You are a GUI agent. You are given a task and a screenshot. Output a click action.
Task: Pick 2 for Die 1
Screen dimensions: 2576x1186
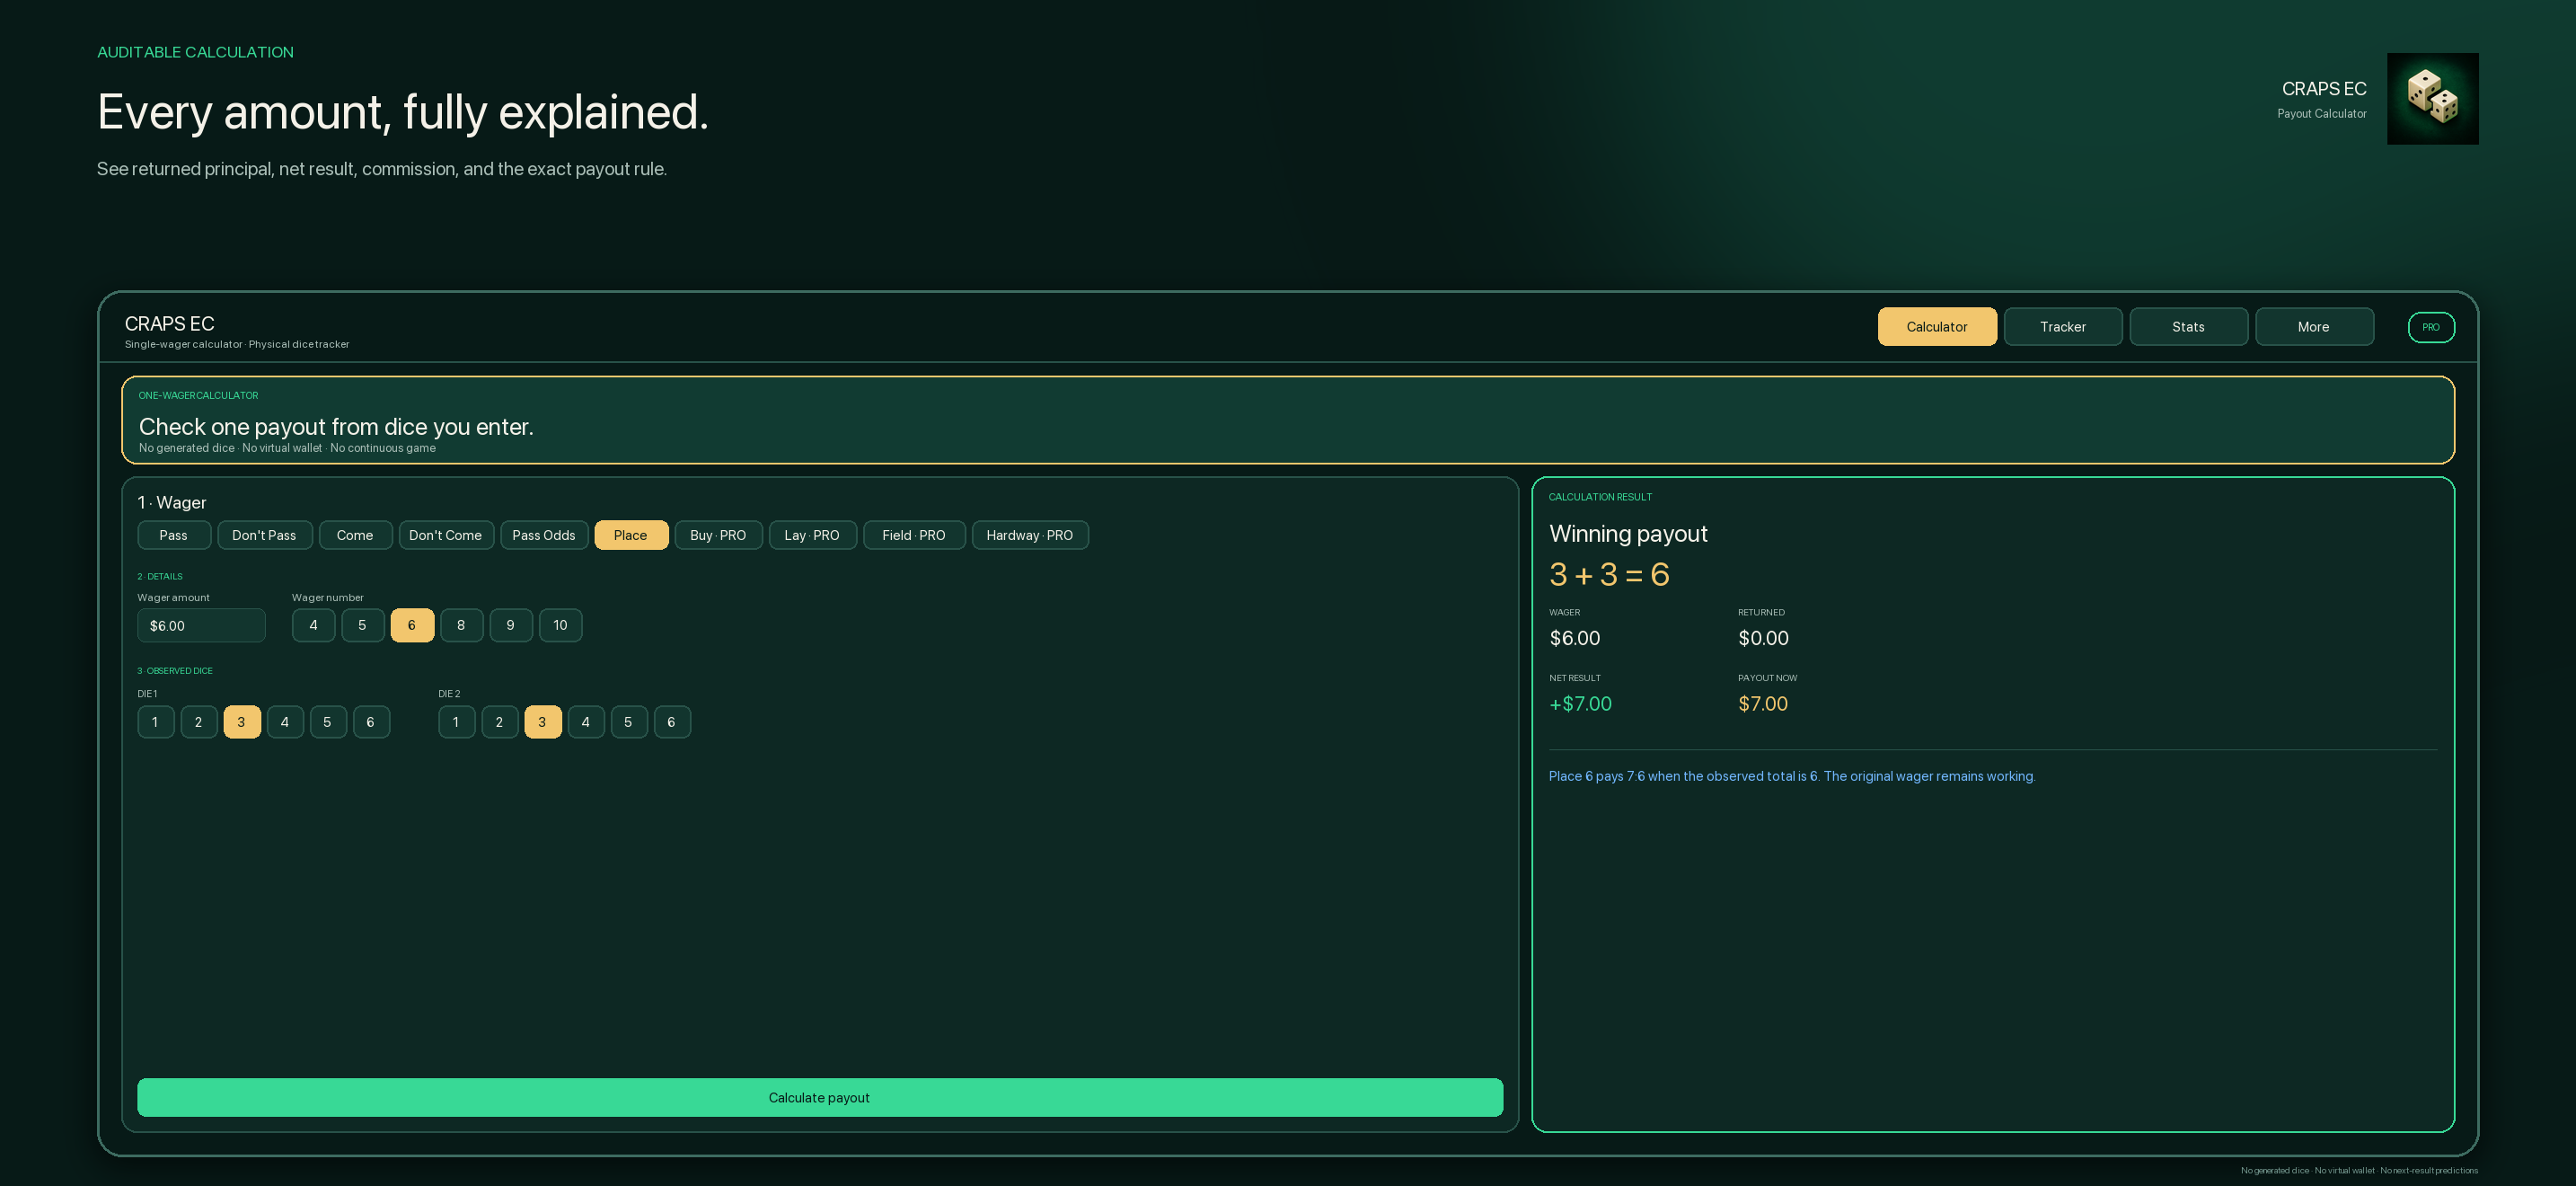(x=199, y=722)
